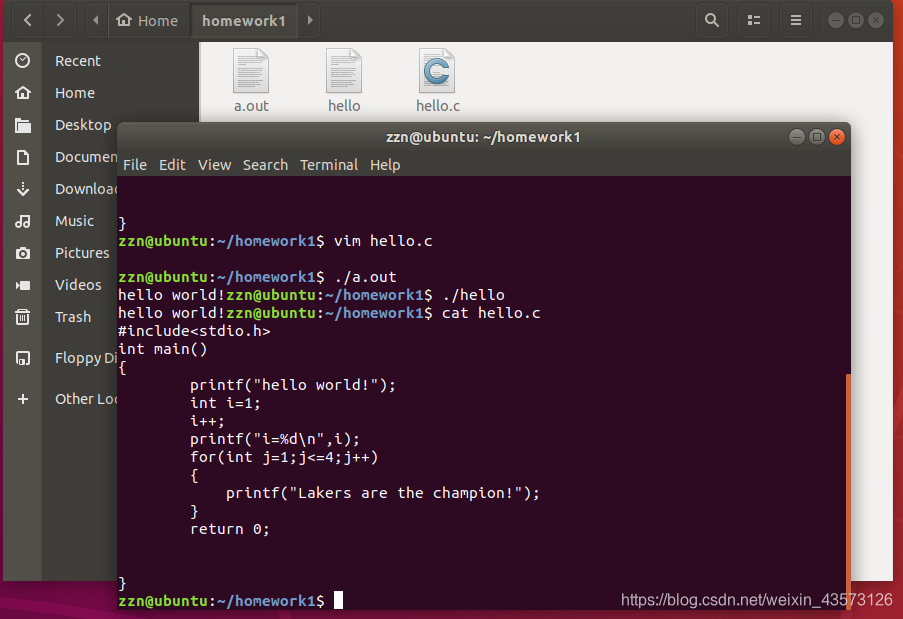Viewport: 903px width, 619px height.
Task: Click the 'cat hello.c' command text
Action: [x=491, y=313]
